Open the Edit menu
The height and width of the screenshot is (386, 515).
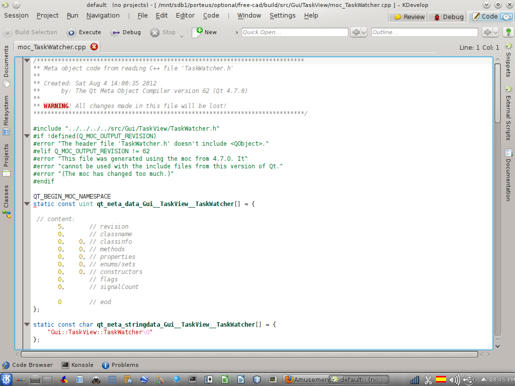pyautogui.click(x=162, y=16)
